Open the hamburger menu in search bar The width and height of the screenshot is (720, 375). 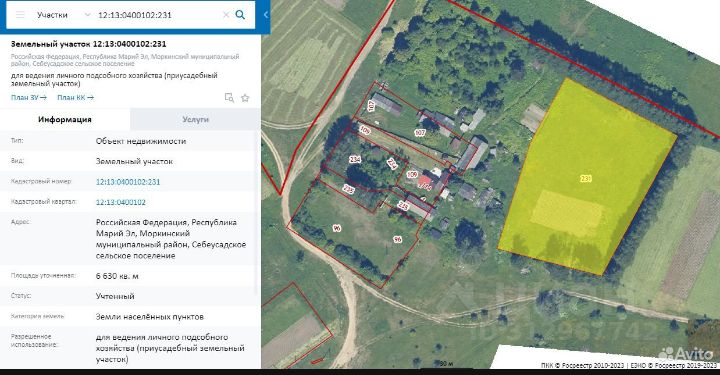pos(20,15)
